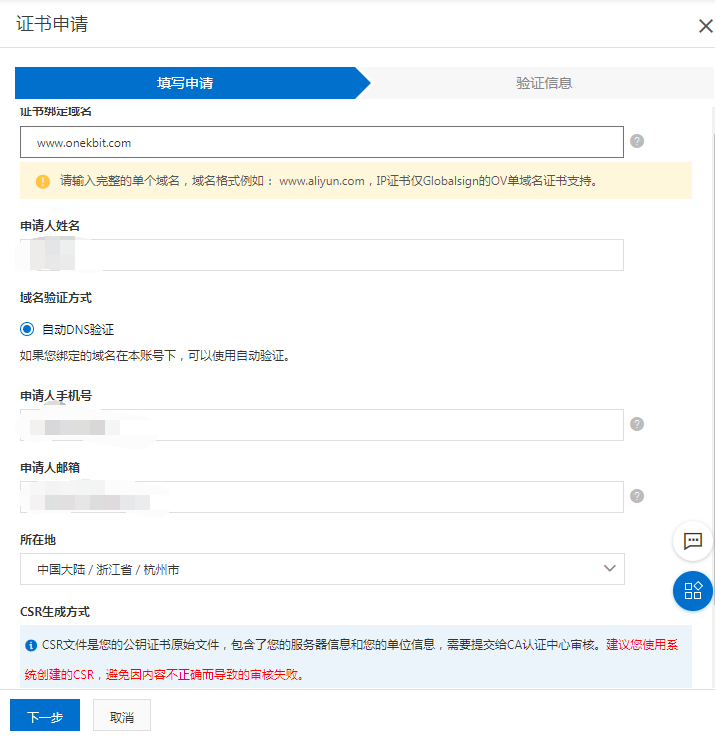Screen dimensions: 715x737
Task: Click www.aliyun.com example in yellow hint
Action: [322, 181]
